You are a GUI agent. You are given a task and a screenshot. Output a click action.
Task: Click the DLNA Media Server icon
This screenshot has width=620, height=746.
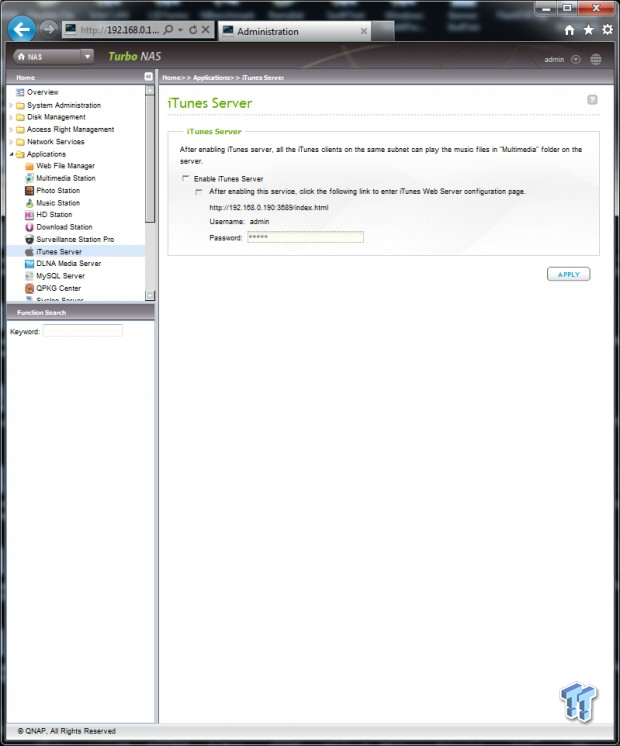click(x=29, y=264)
